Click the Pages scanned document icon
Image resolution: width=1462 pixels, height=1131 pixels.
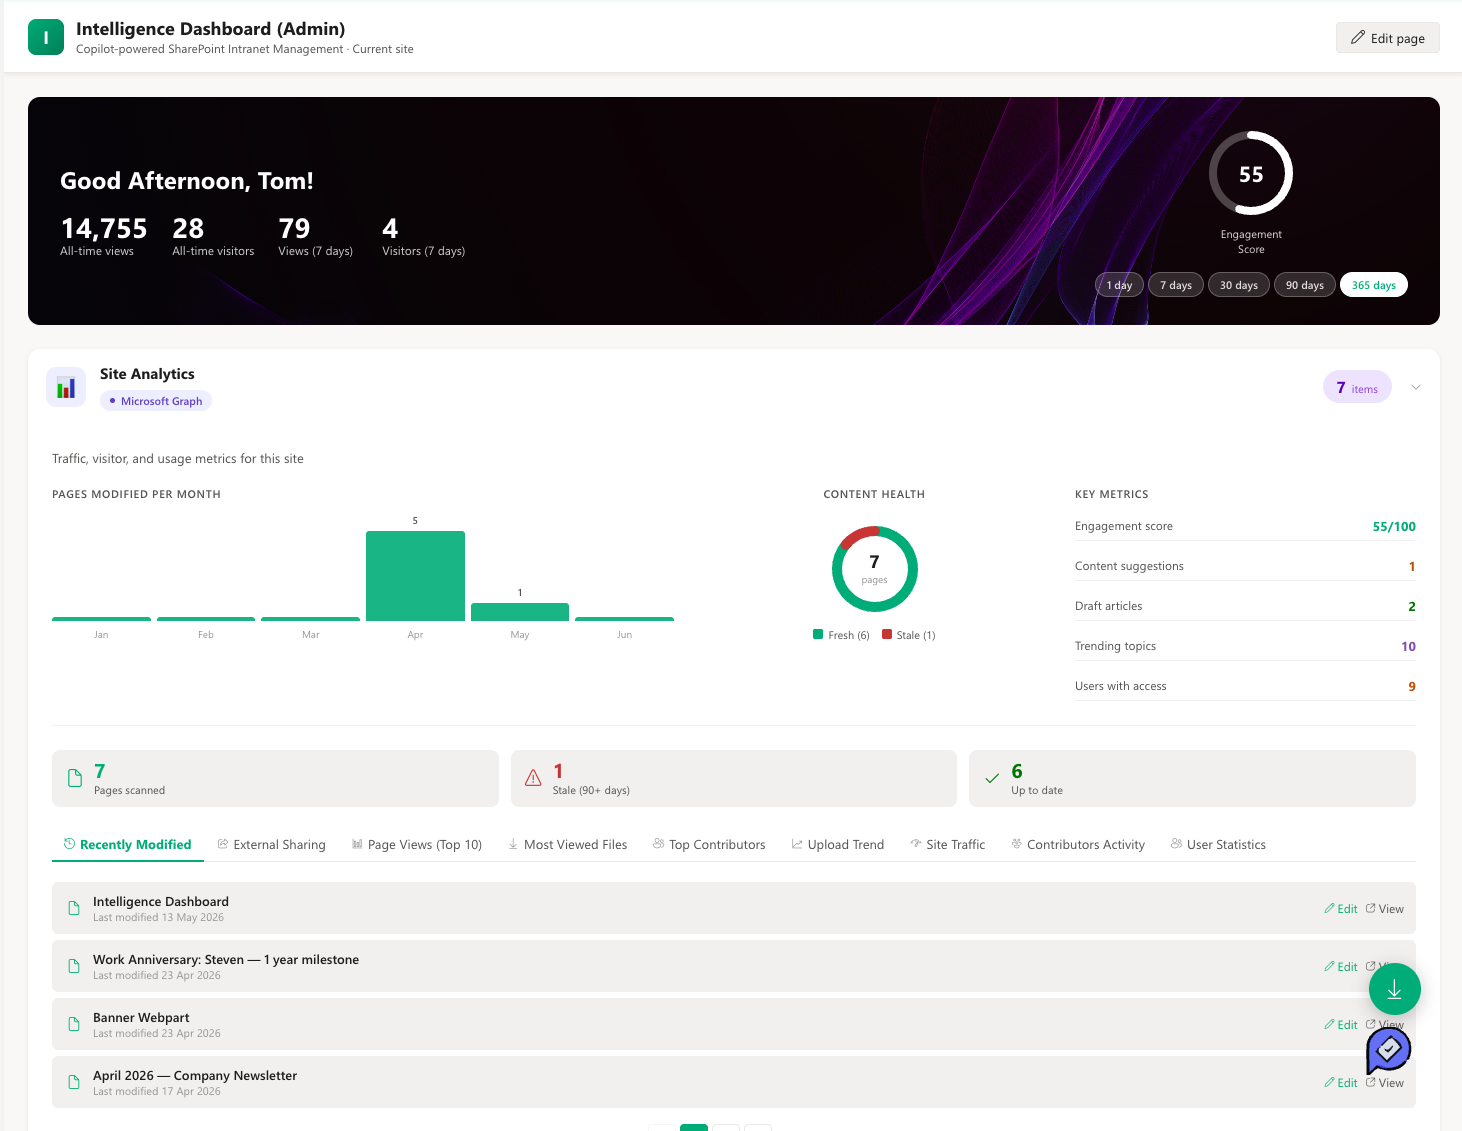(x=75, y=778)
